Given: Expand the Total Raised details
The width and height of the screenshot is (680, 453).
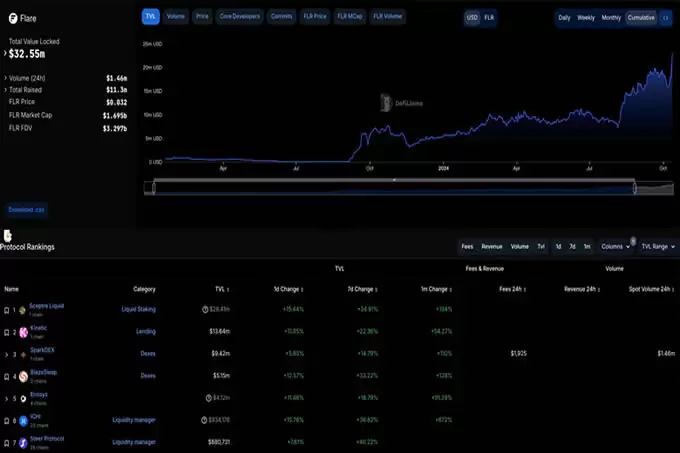Looking at the screenshot, I should 5,90.
